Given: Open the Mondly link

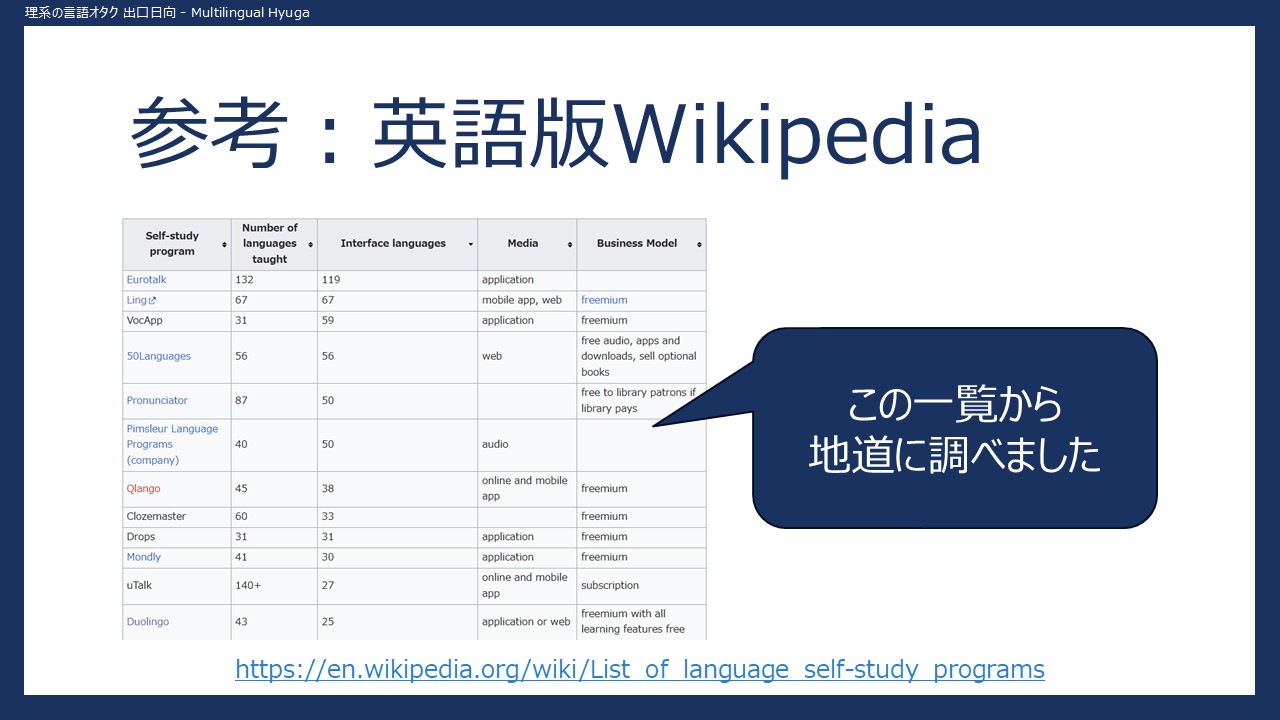Looking at the screenshot, I should 143,557.
